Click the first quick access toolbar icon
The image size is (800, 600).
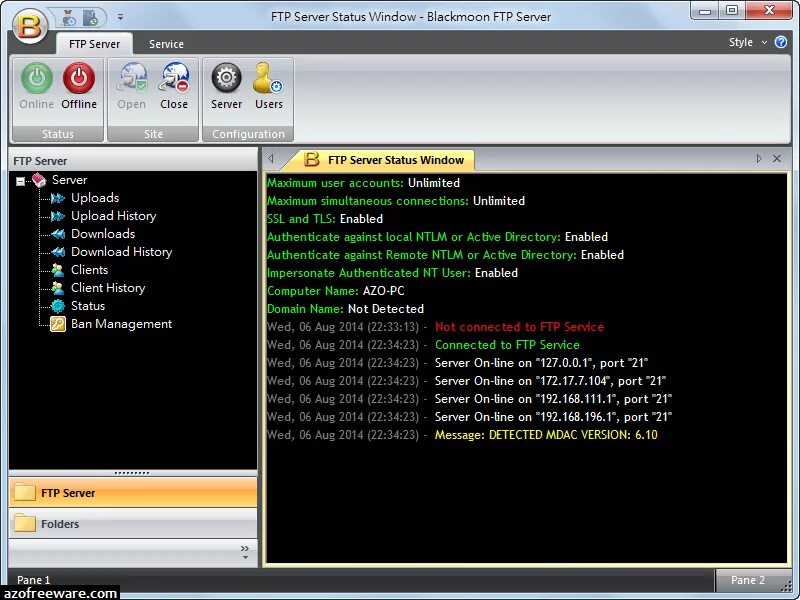point(68,17)
